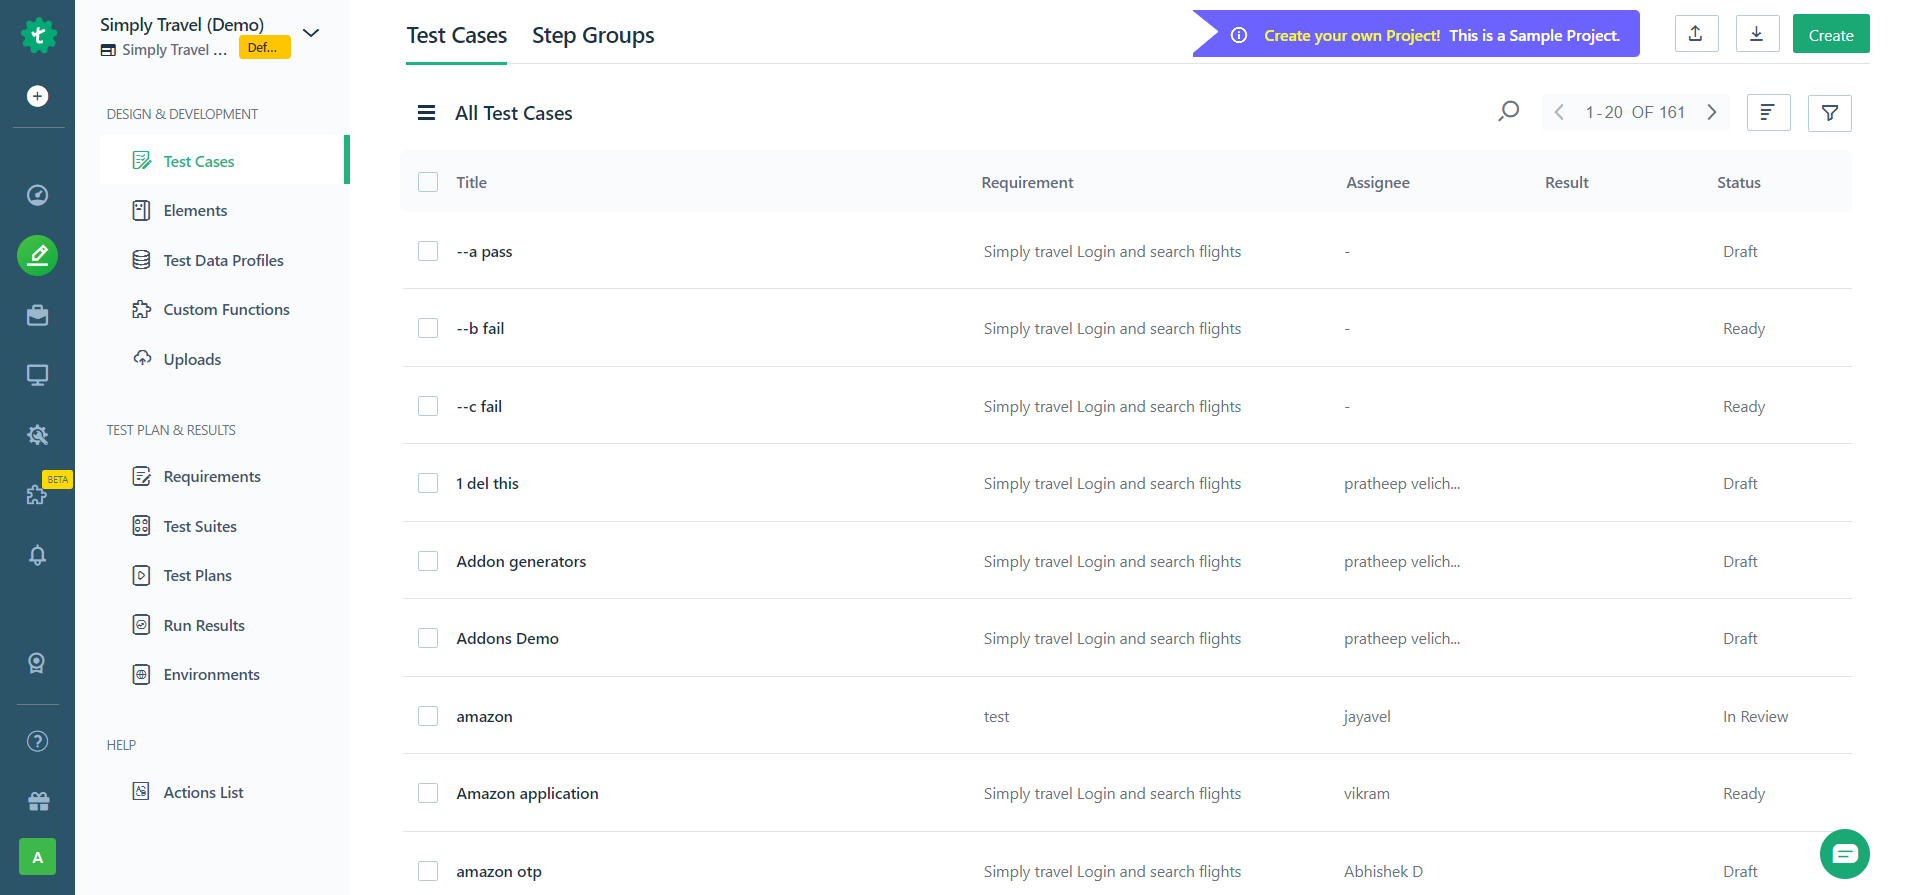Viewport: 1920px width, 895px height.
Task: Open the briefcase icon in sidebar
Action: click(x=38, y=316)
